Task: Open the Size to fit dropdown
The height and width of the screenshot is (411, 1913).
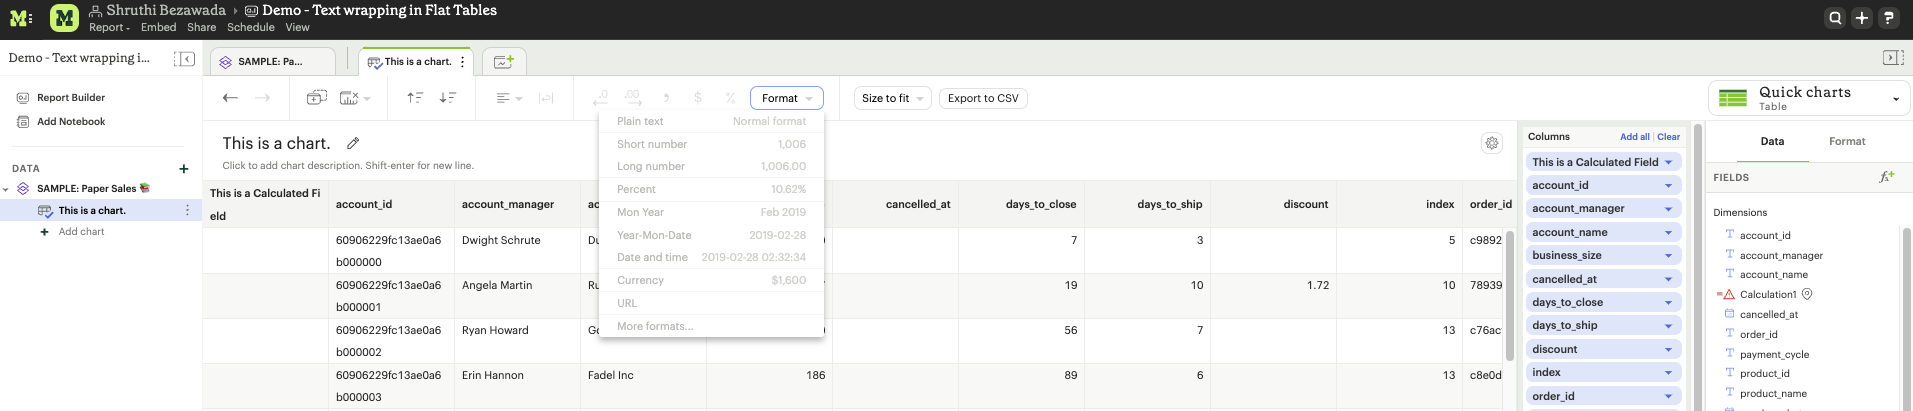Action: pyautogui.click(x=892, y=98)
